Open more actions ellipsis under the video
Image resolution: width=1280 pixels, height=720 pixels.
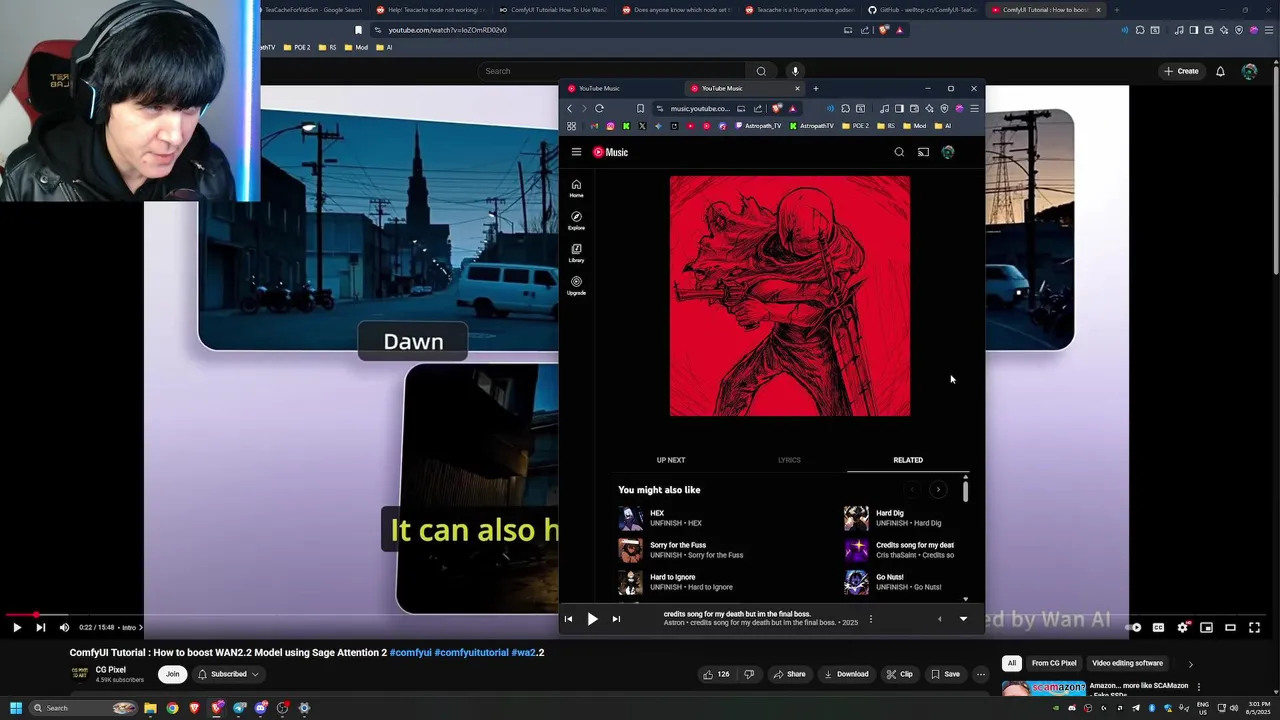[981, 674]
